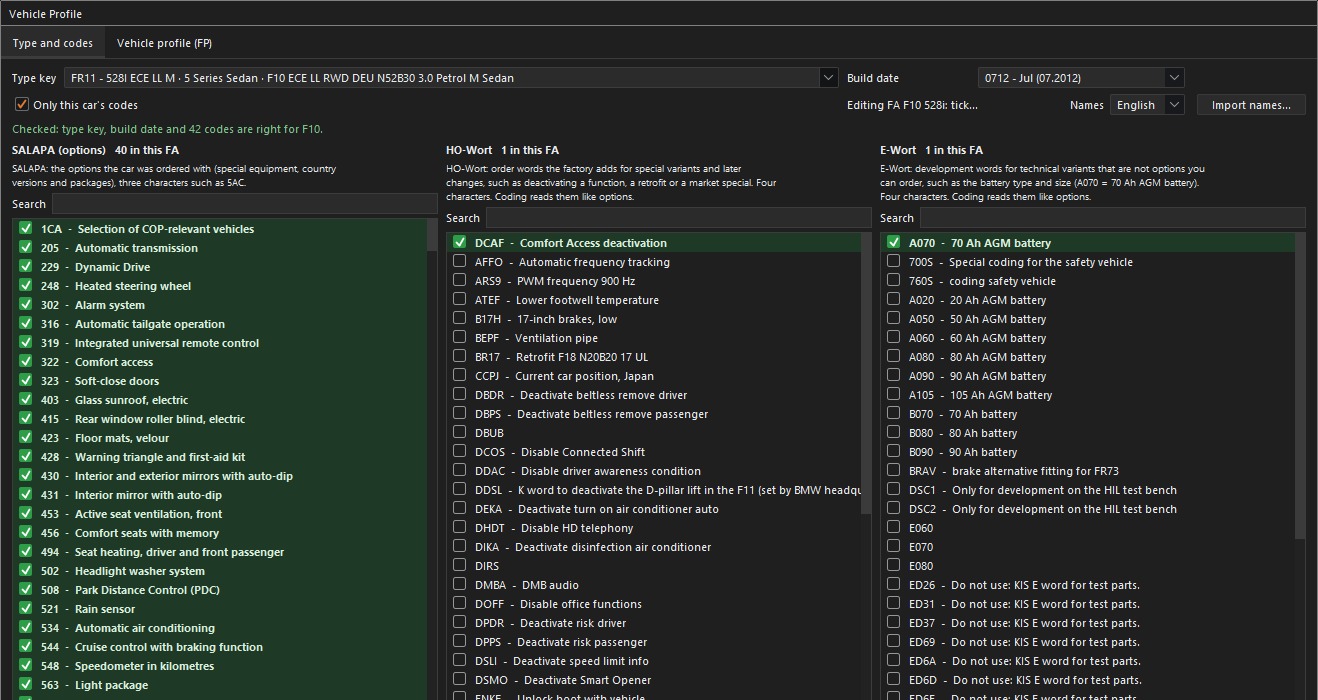Tick the DMBA DMB audio checkbox
Viewport: 1318px width, 700px height.
460,585
